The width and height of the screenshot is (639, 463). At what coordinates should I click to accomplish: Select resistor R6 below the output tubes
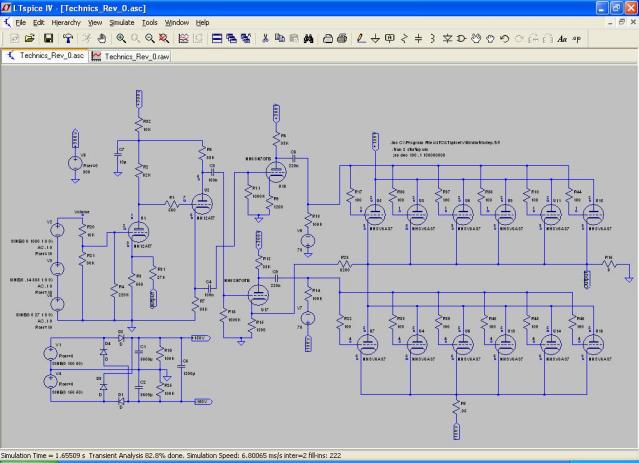click(456, 408)
